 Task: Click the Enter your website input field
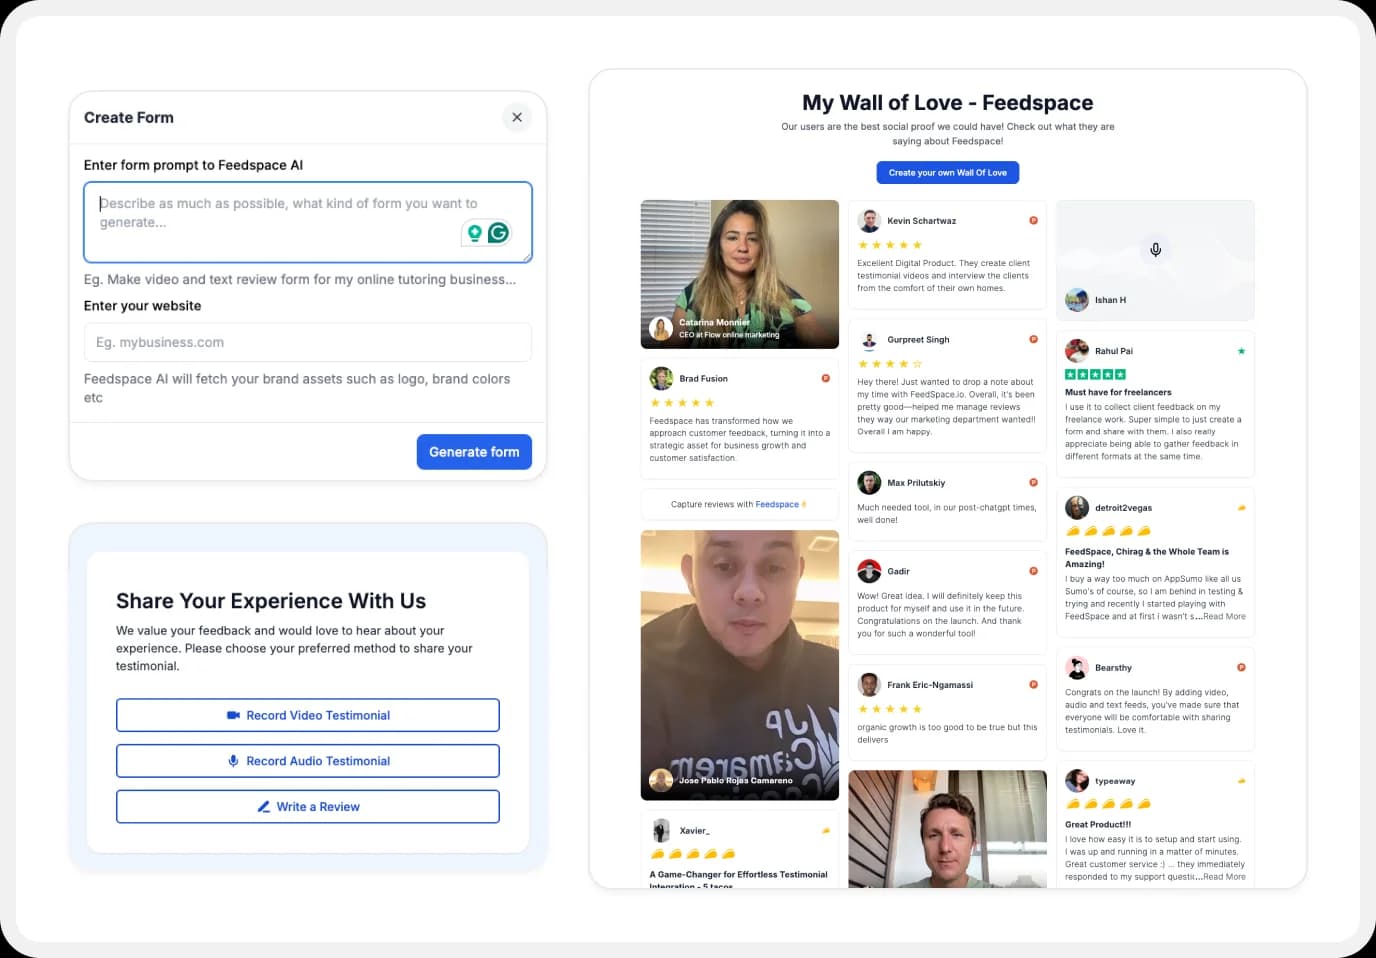[307, 342]
